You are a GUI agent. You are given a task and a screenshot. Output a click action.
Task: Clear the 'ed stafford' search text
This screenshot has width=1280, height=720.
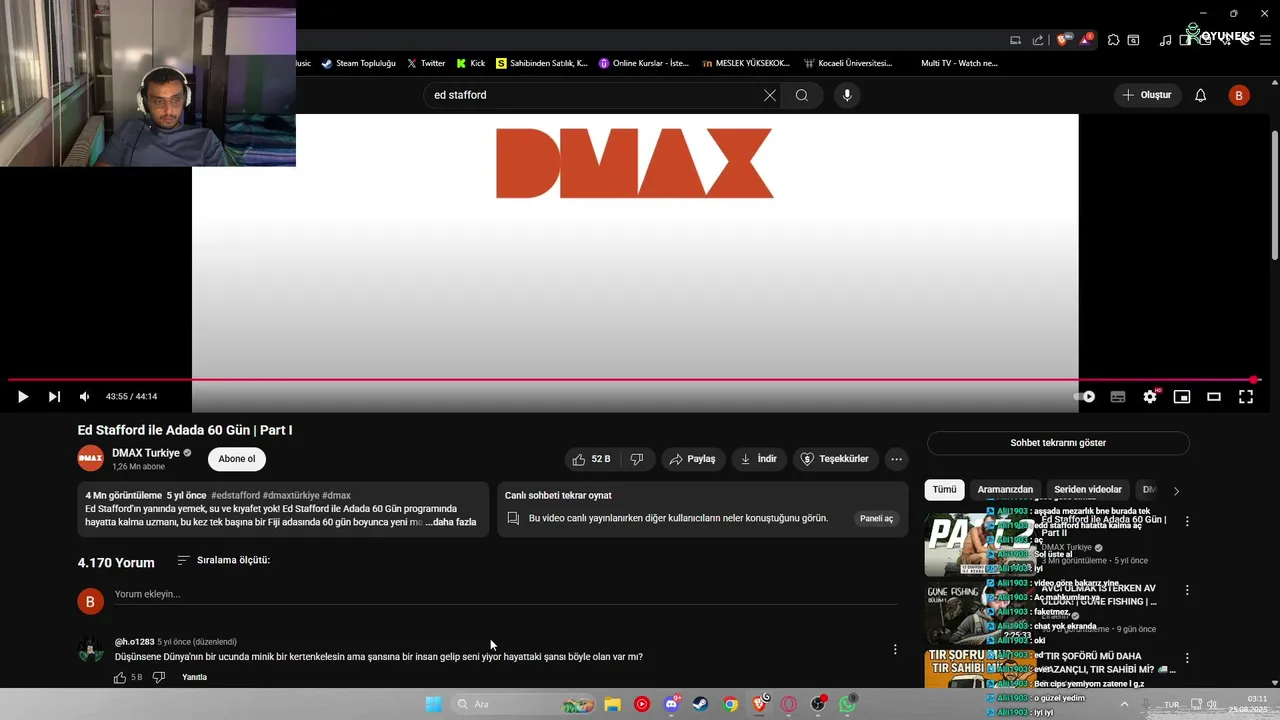coord(770,95)
